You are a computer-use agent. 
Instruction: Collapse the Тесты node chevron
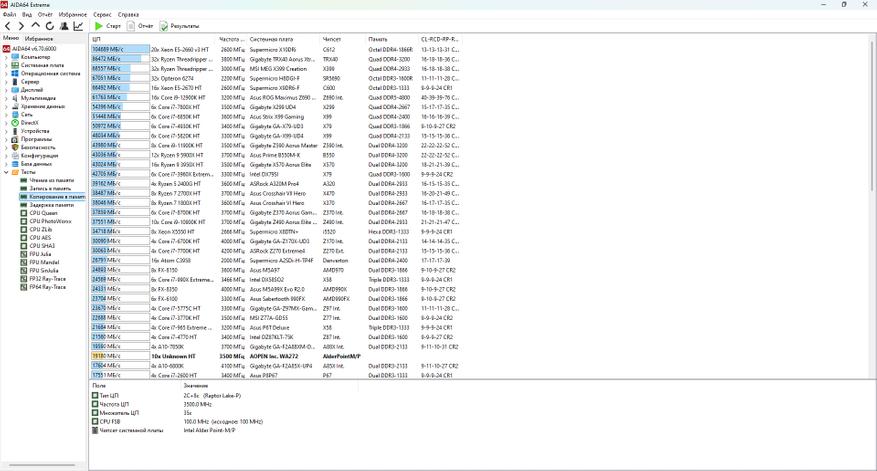[6, 172]
